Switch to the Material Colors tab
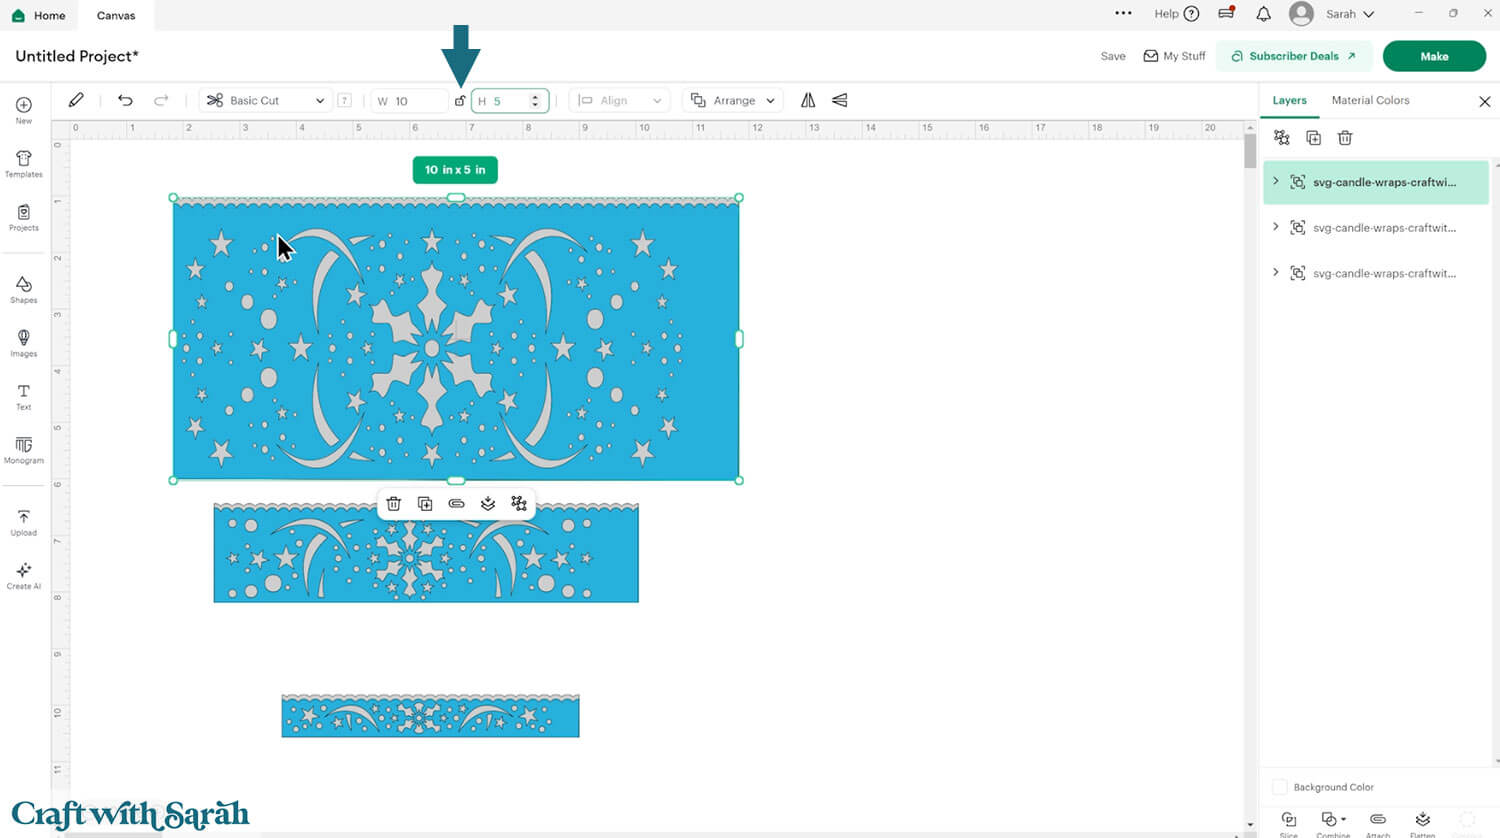Viewport: 1500px width, 838px height. pyautogui.click(x=1370, y=100)
